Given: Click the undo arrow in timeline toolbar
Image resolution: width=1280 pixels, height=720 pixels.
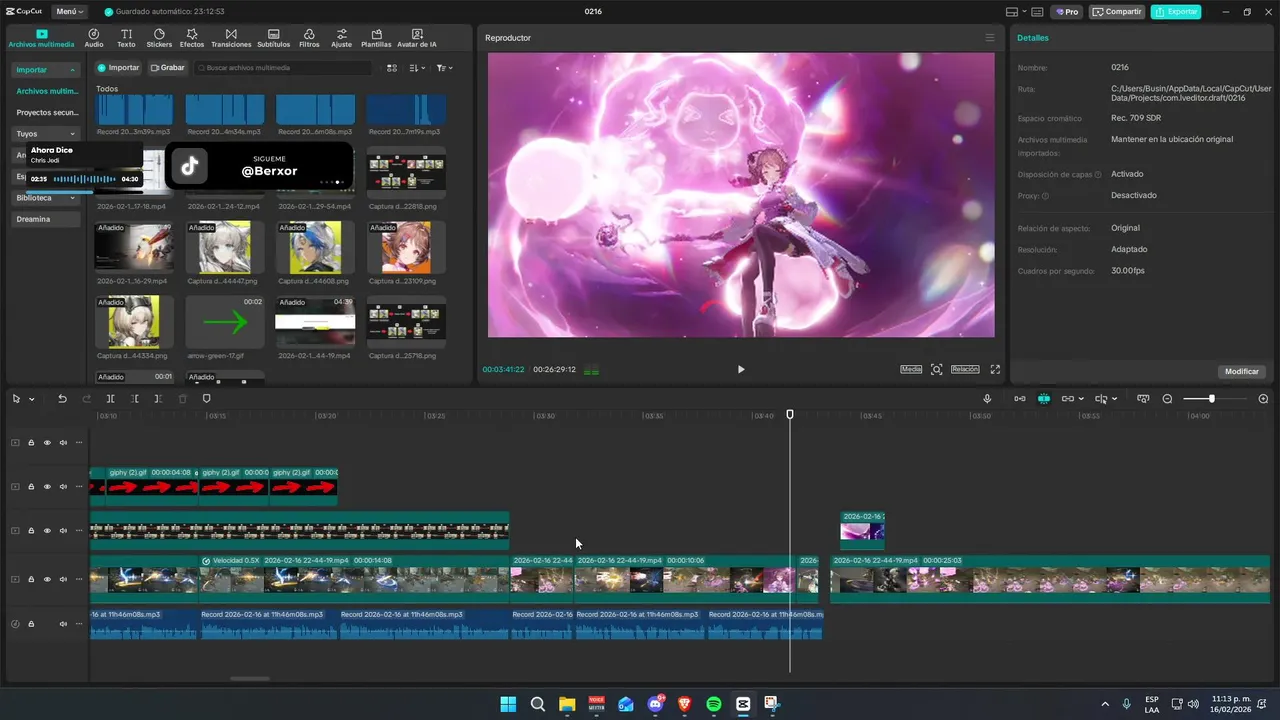Looking at the screenshot, I should (62, 399).
